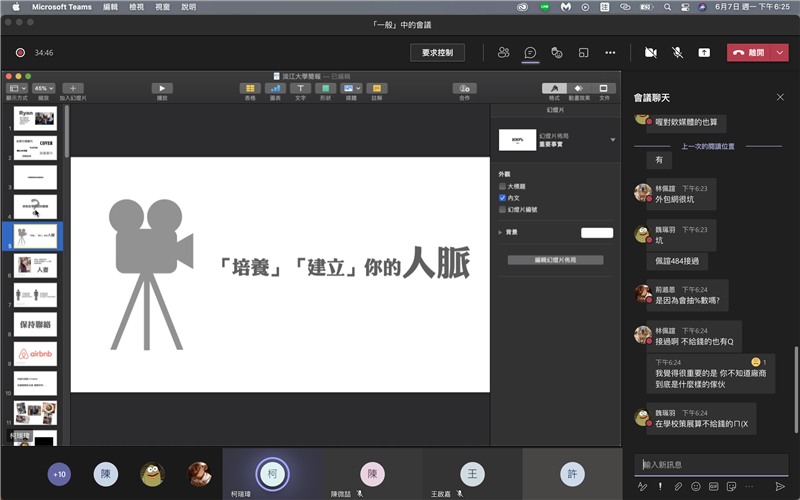Uncheck the 內文 checkbox
Screen dimensions: 800x500
(x=502, y=198)
